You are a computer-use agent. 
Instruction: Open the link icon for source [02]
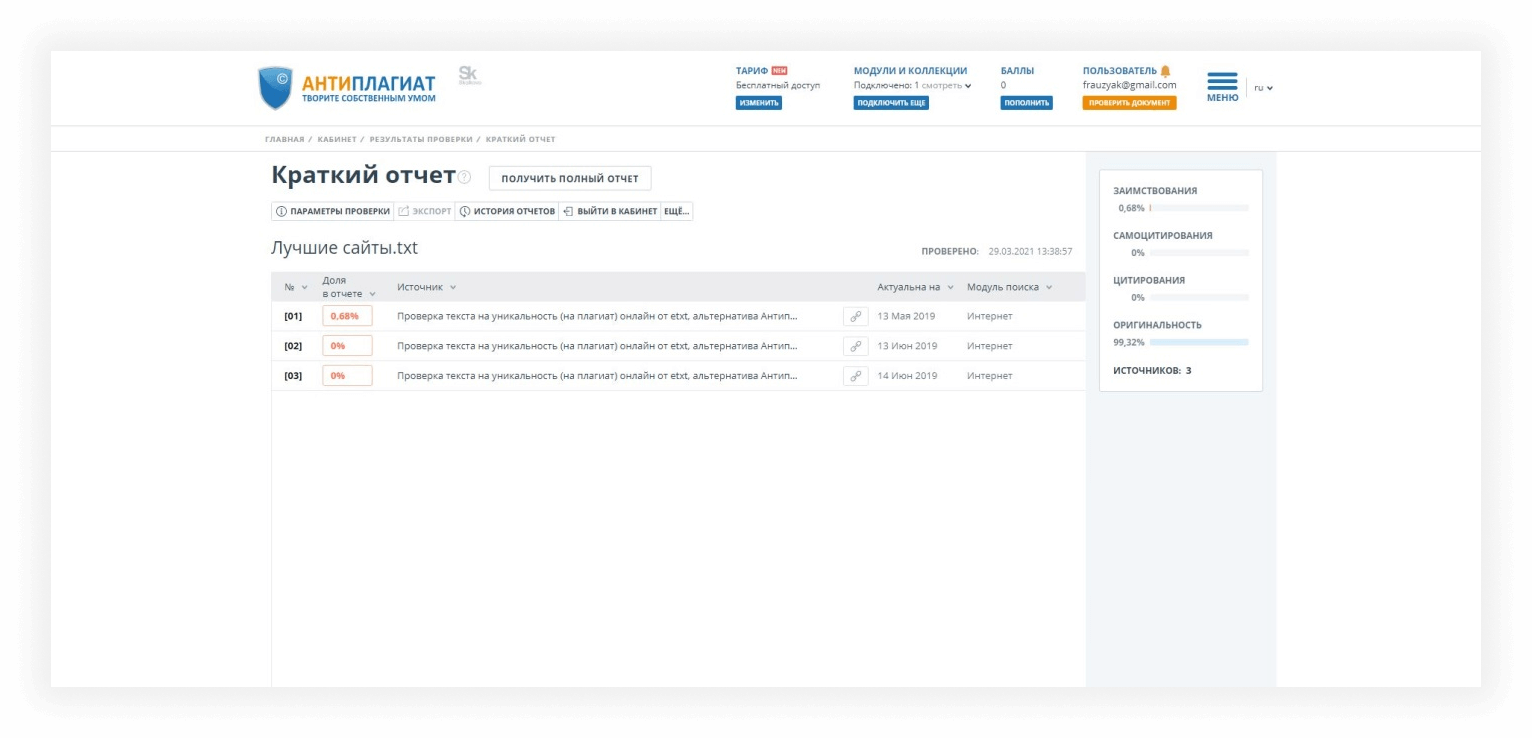pos(855,346)
